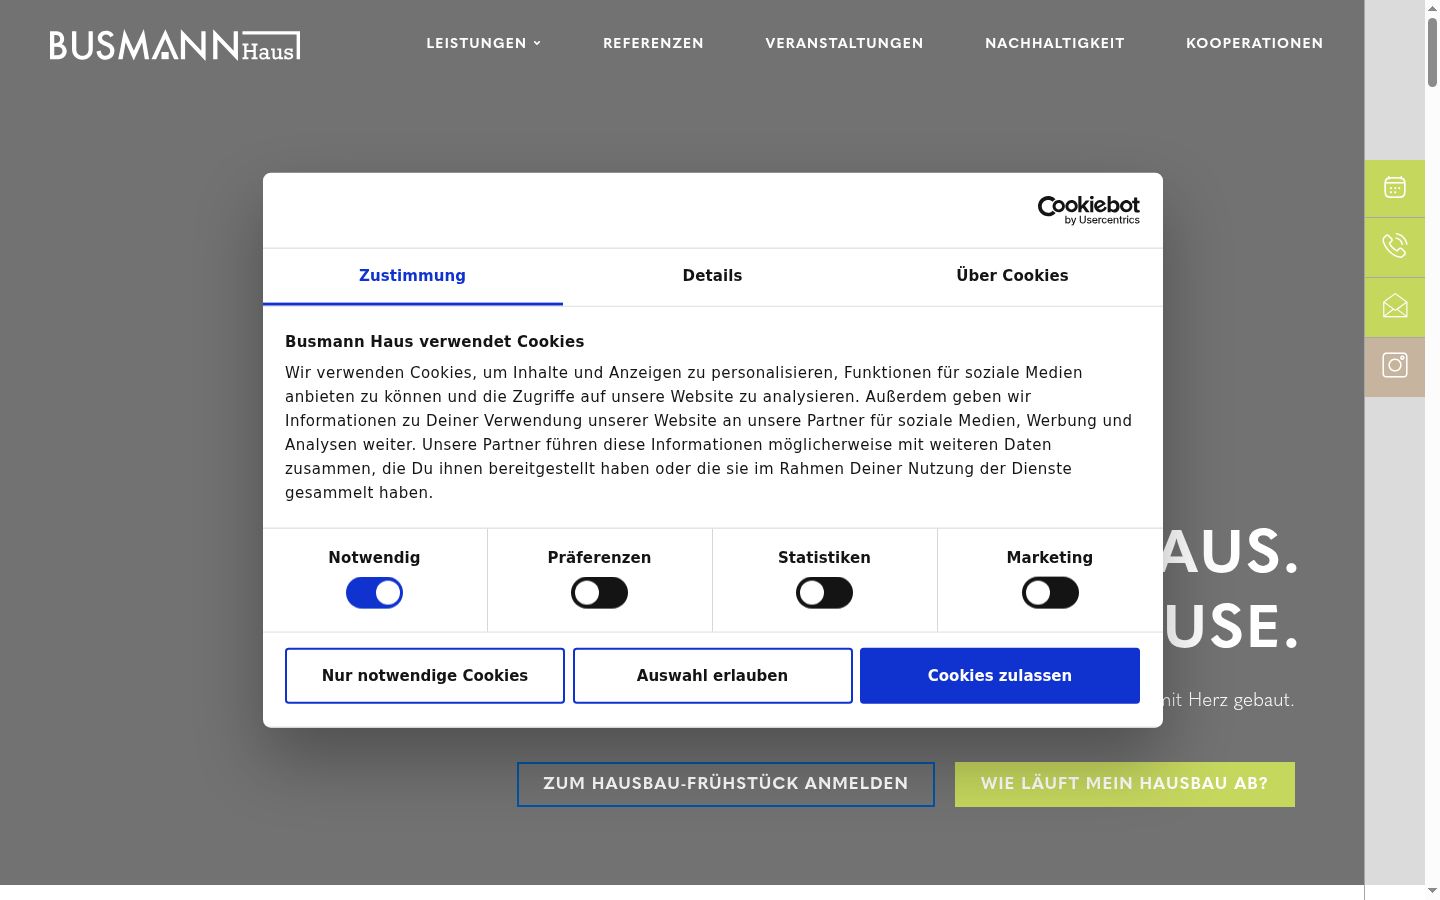Click the scrollbar up arrow
Image resolution: width=1440 pixels, height=900 pixels.
click(1432, 7)
